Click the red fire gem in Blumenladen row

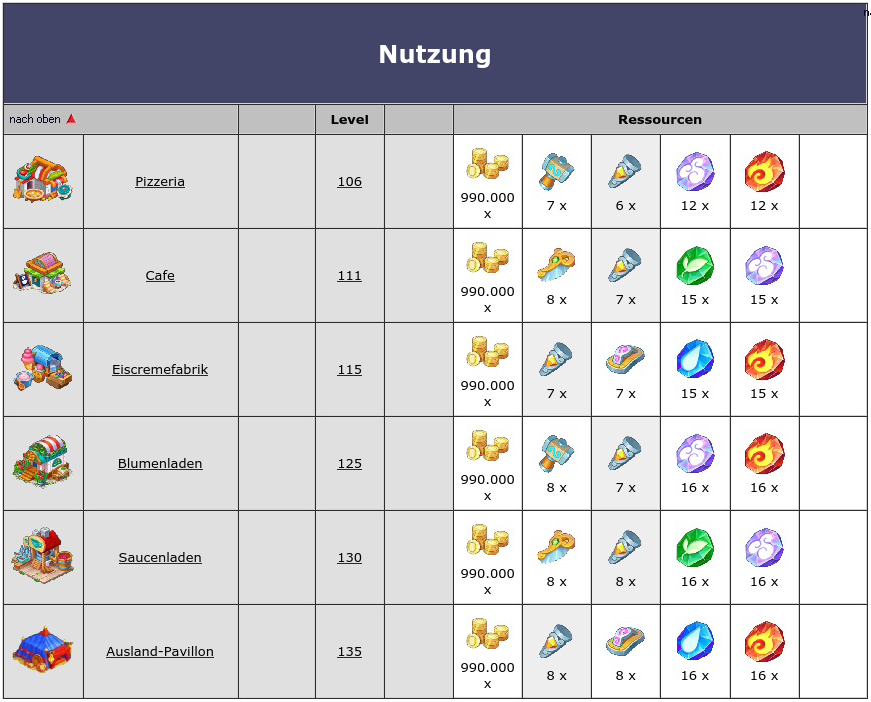click(764, 454)
